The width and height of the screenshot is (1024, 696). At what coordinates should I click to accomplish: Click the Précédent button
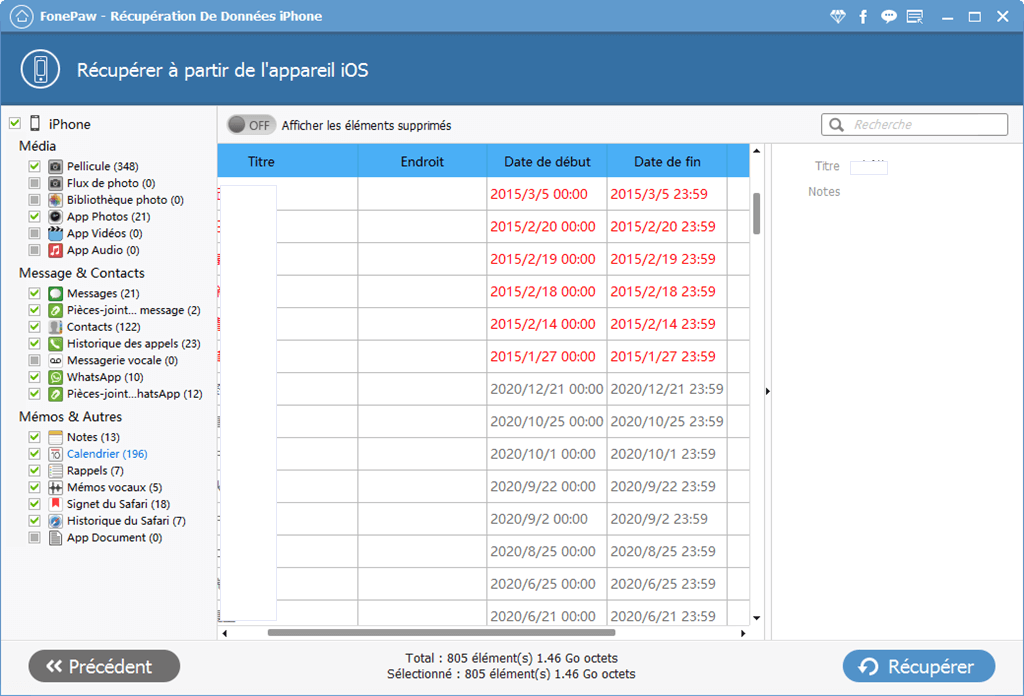click(104, 666)
